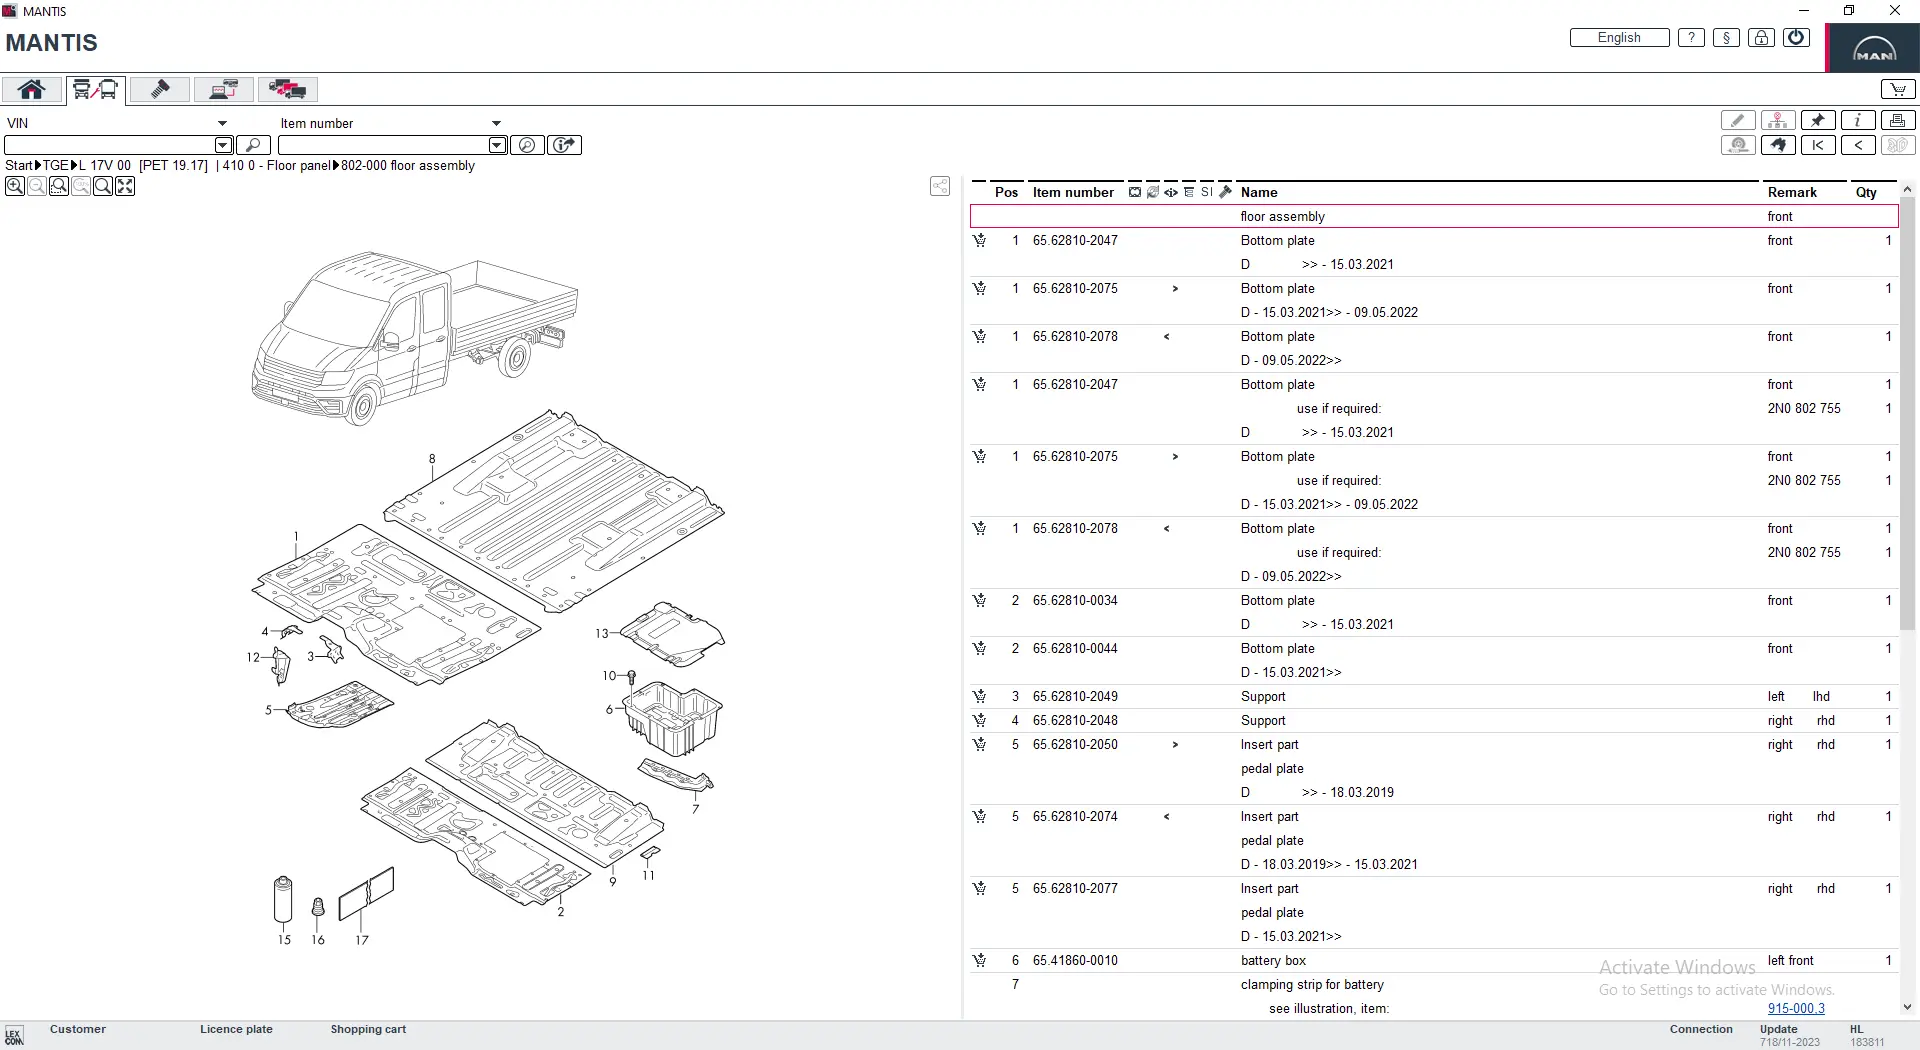Add the battery box 65.41860-0010 to the cart
1920x1050 pixels.
point(980,960)
